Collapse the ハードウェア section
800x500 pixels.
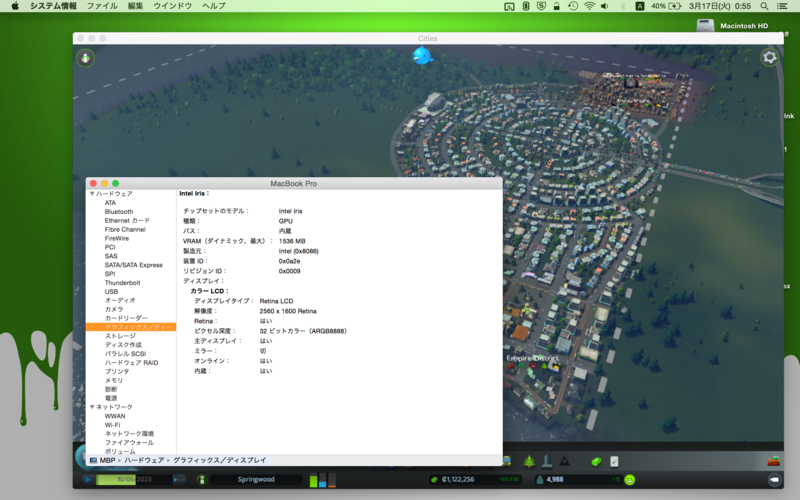click(x=92, y=194)
